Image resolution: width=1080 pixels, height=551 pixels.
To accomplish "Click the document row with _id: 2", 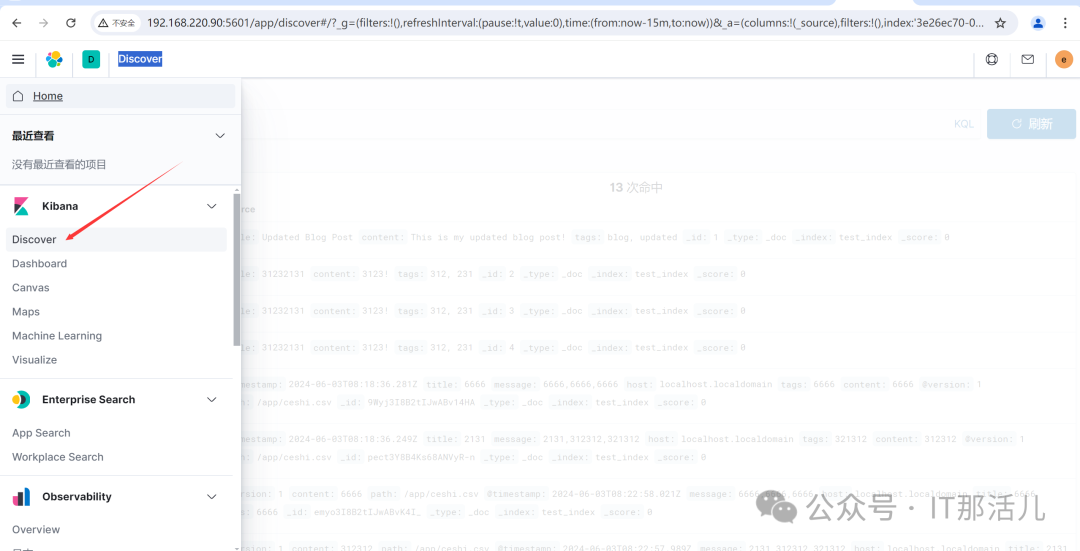I will pos(660,274).
